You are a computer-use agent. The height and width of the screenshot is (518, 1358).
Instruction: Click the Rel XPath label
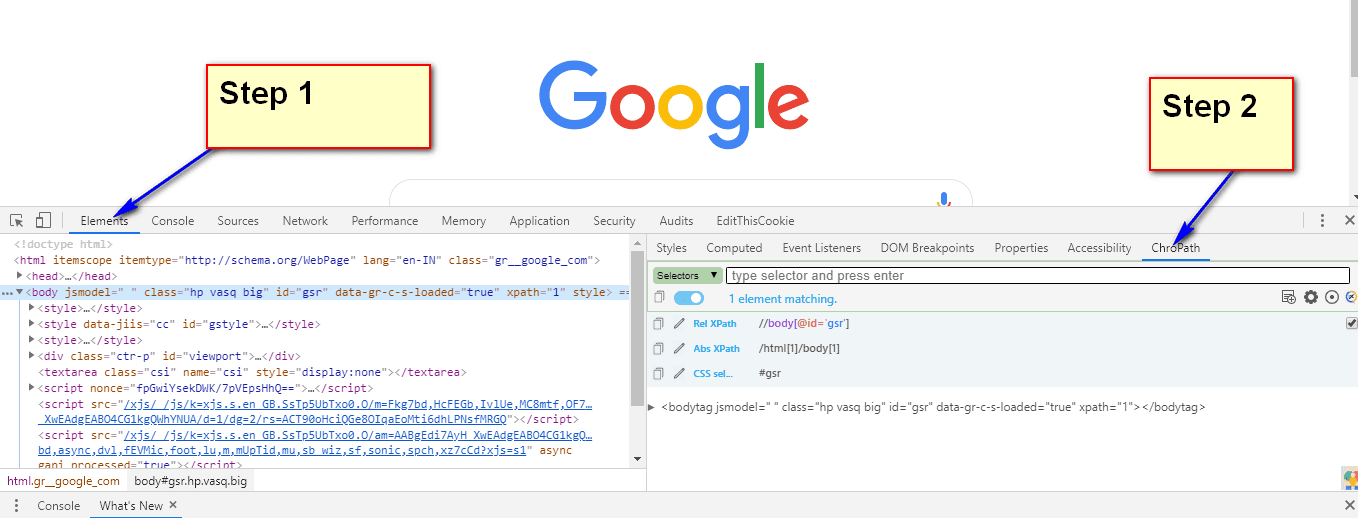click(x=715, y=323)
